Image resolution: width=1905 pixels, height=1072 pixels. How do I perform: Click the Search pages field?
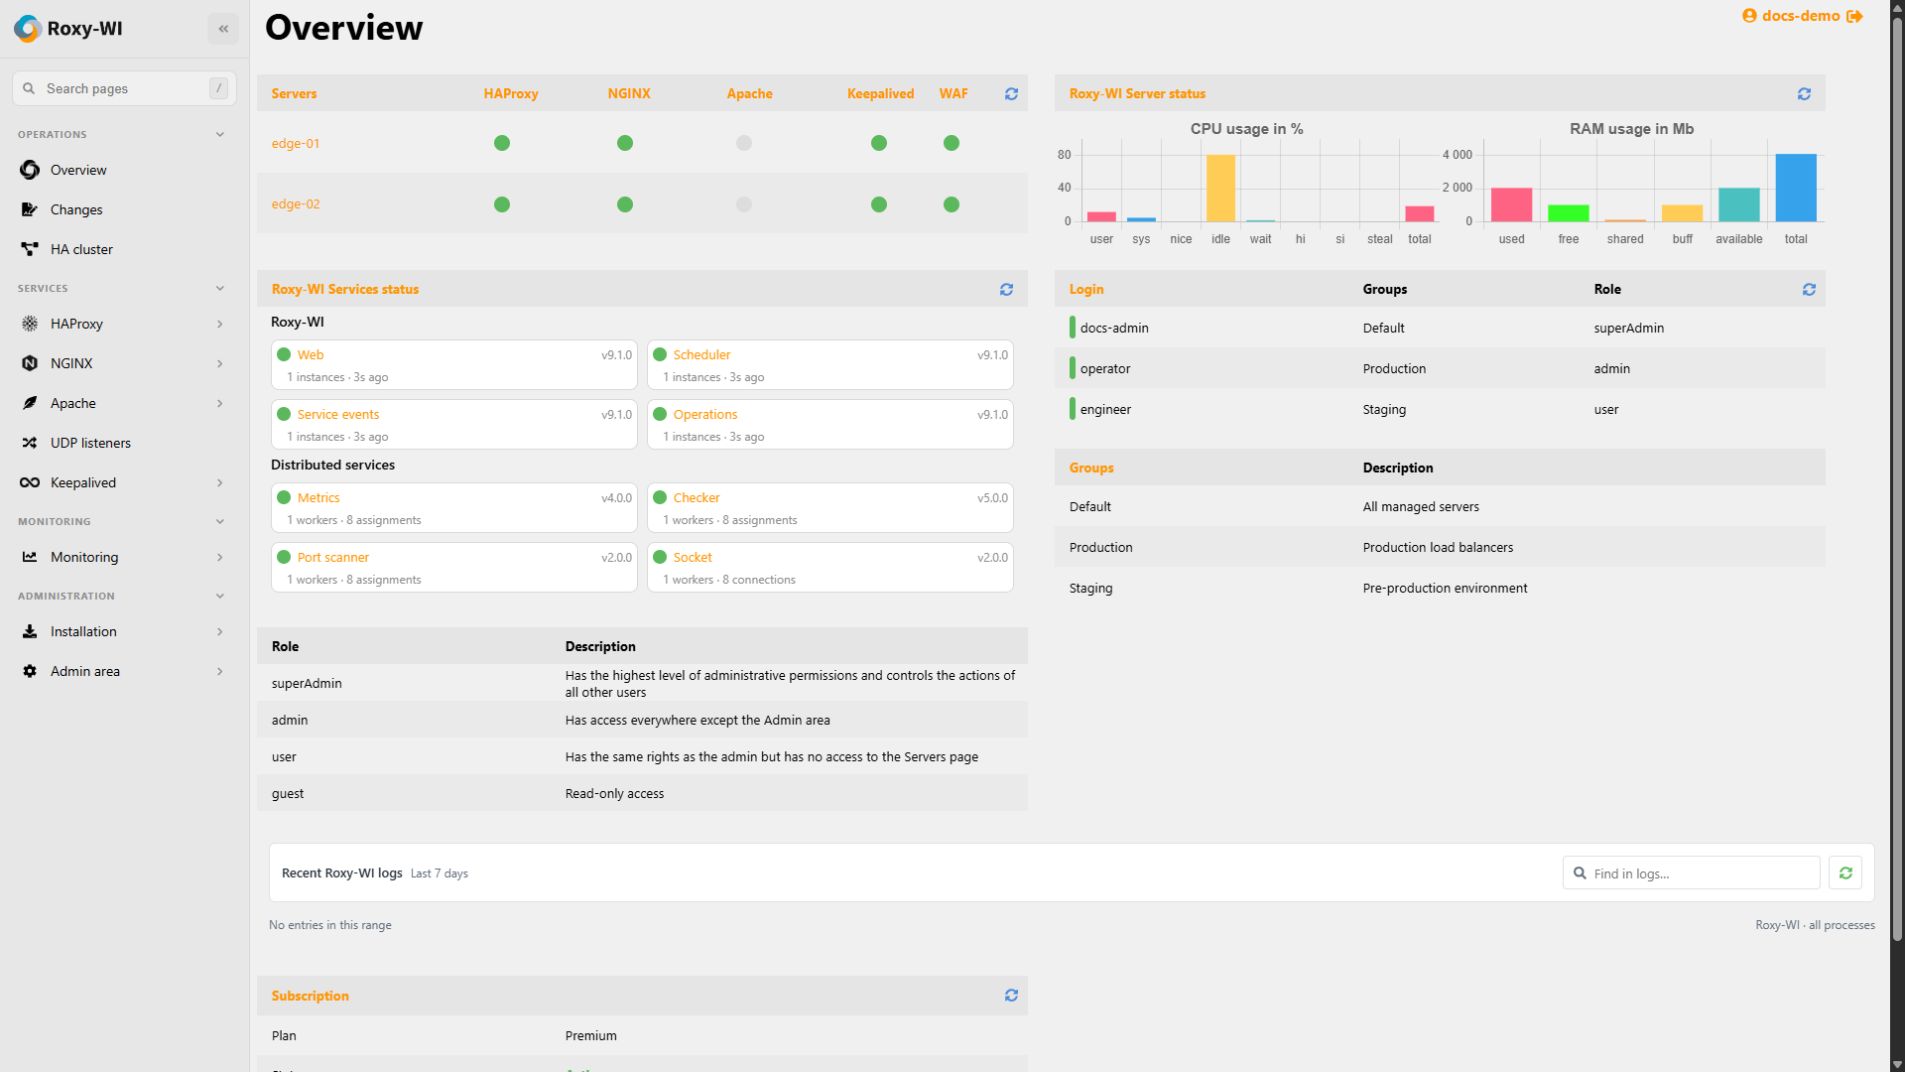pyautogui.click(x=124, y=88)
